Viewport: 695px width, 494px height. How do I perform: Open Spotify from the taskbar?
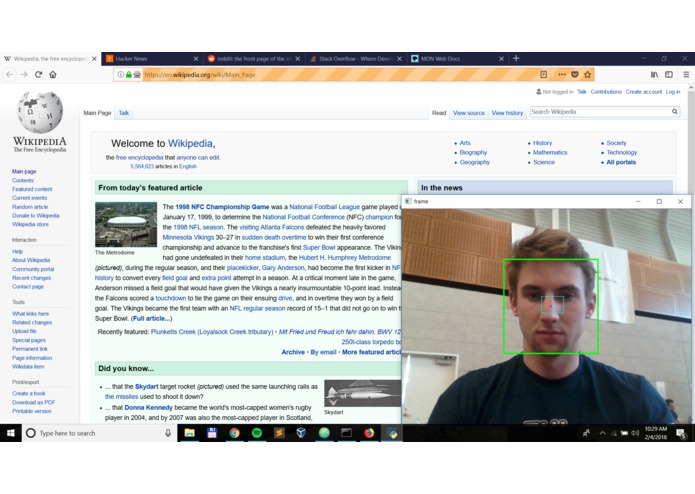coord(257,433)
